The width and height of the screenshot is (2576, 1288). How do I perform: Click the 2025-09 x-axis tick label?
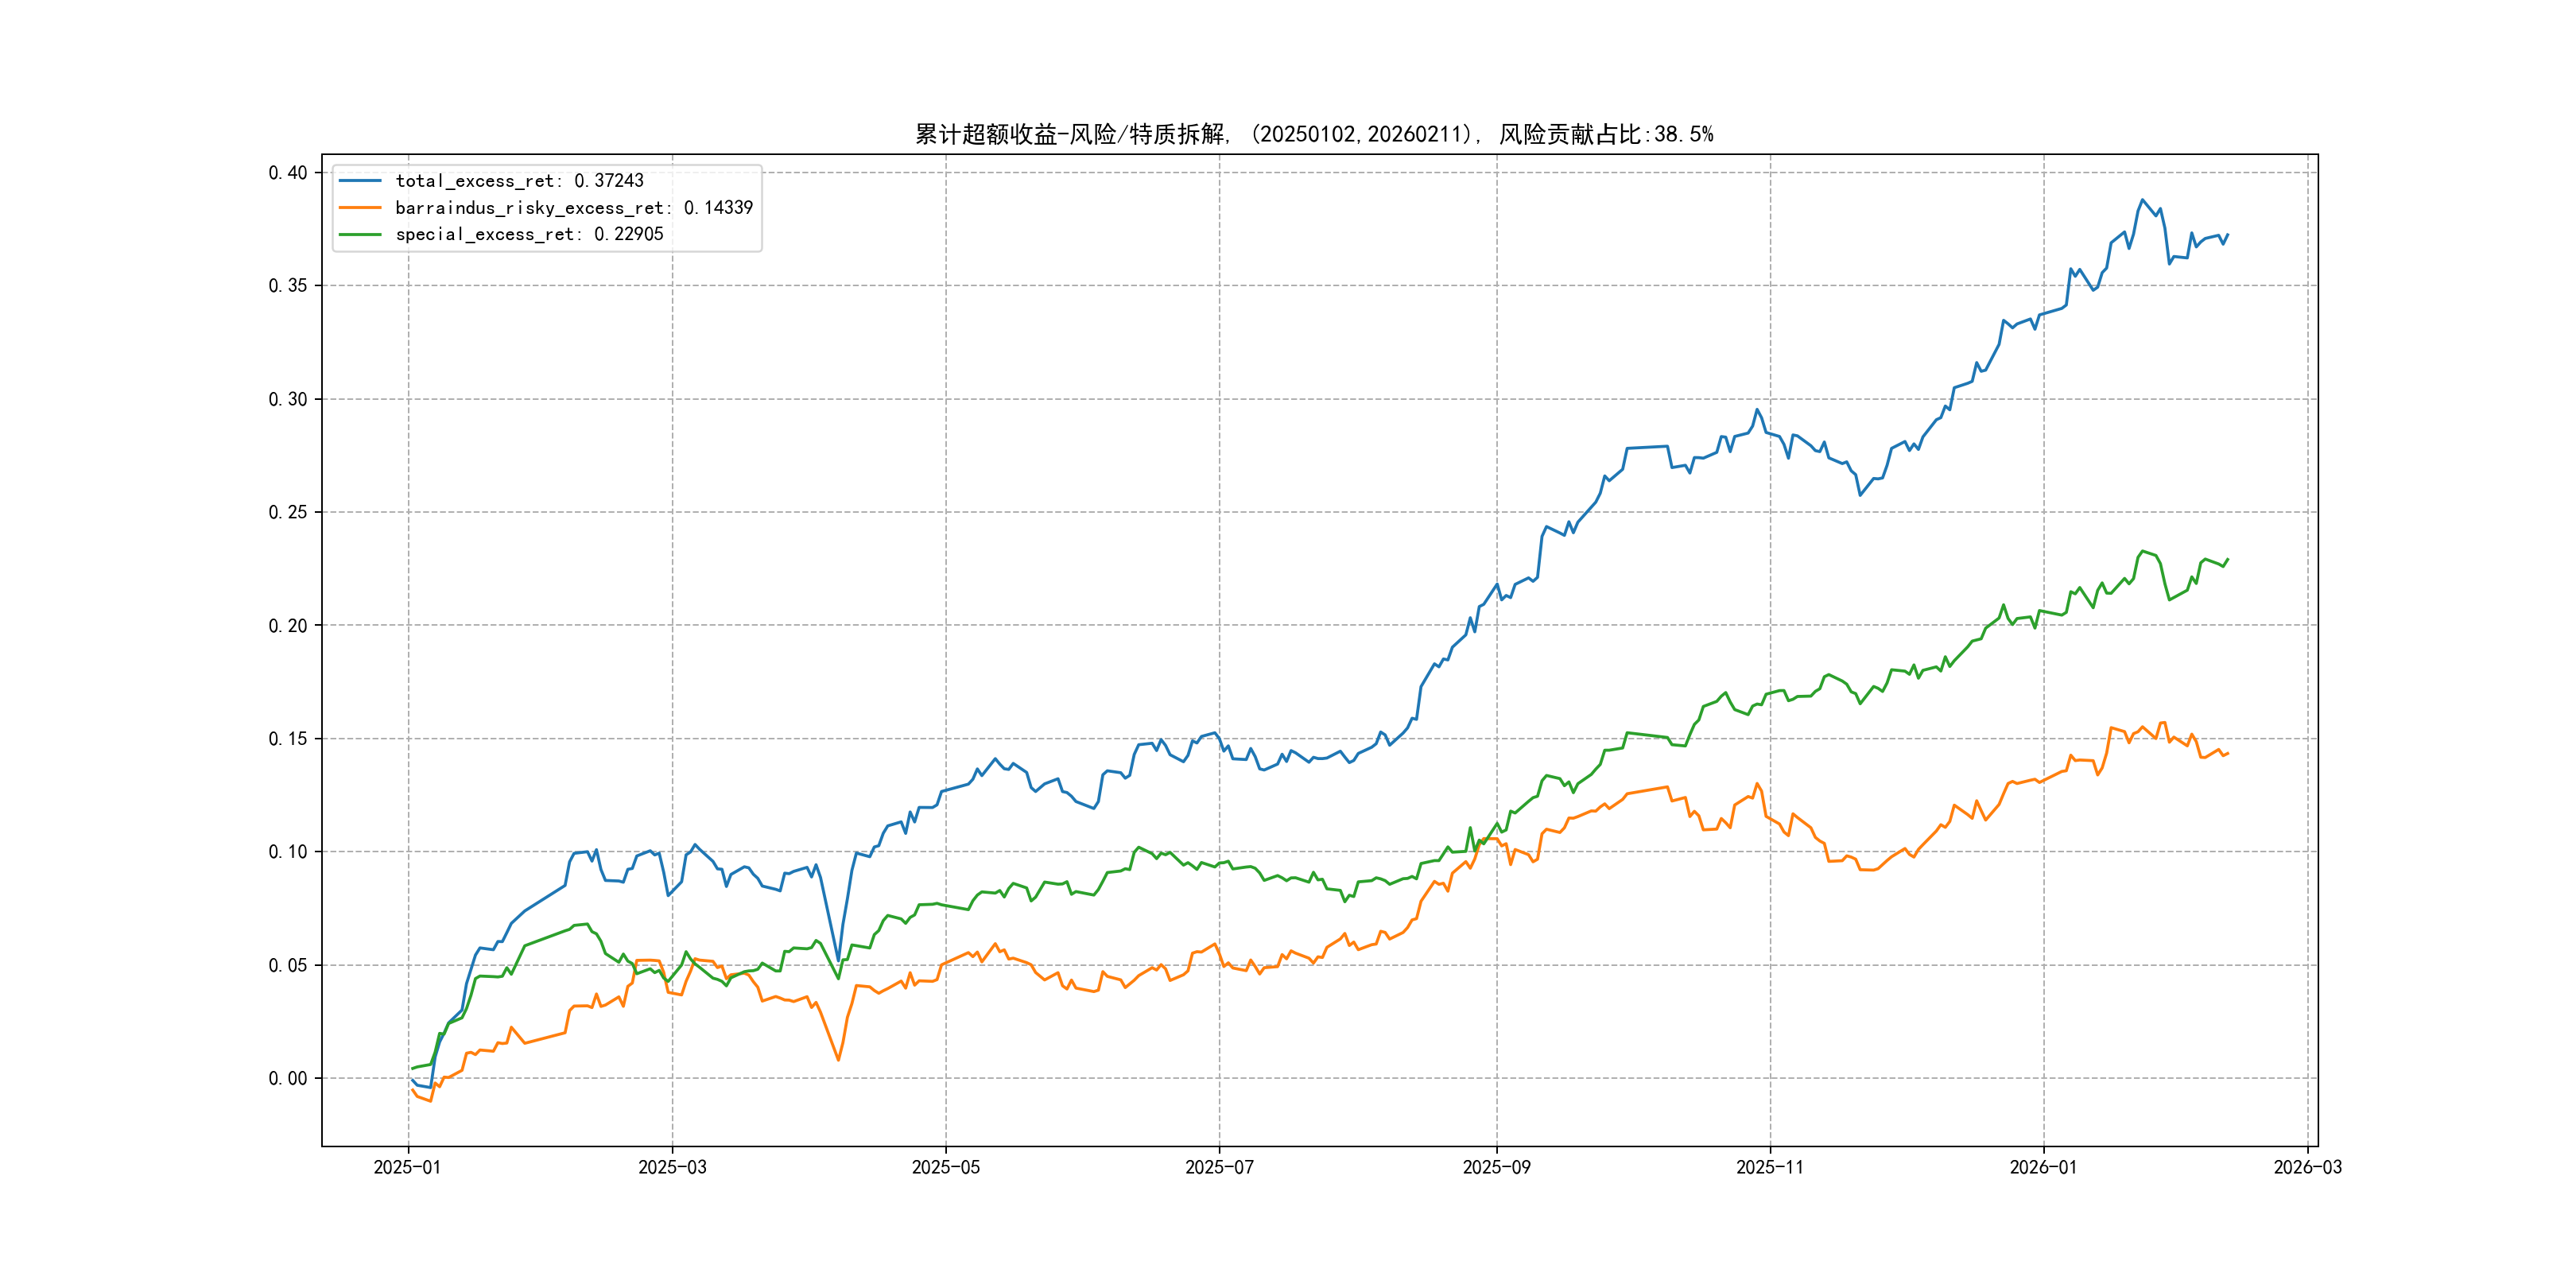tap(1496, 1167)
